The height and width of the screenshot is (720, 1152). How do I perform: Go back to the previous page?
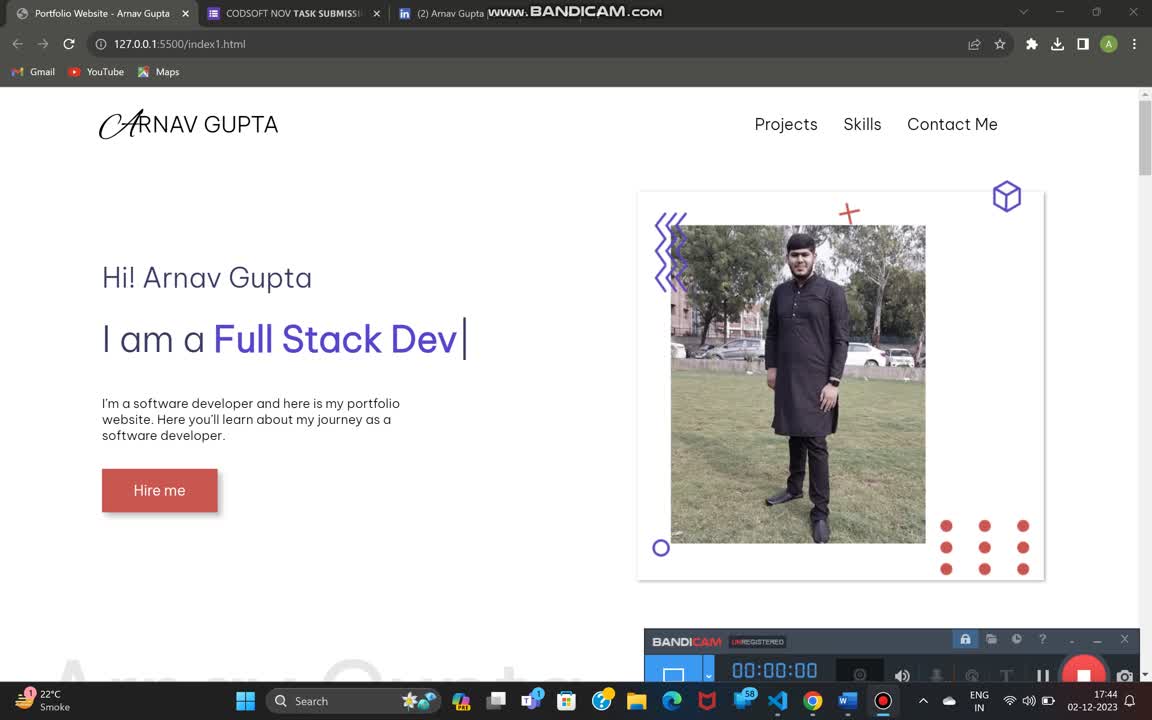(18, 44)
